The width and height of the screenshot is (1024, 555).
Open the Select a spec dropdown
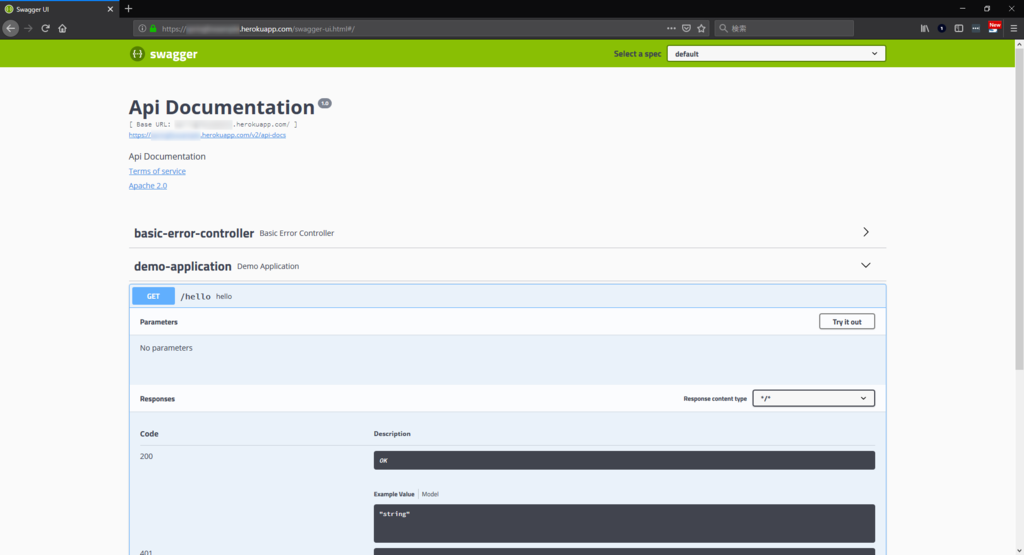pyautogui.click(x=776, y=54)
